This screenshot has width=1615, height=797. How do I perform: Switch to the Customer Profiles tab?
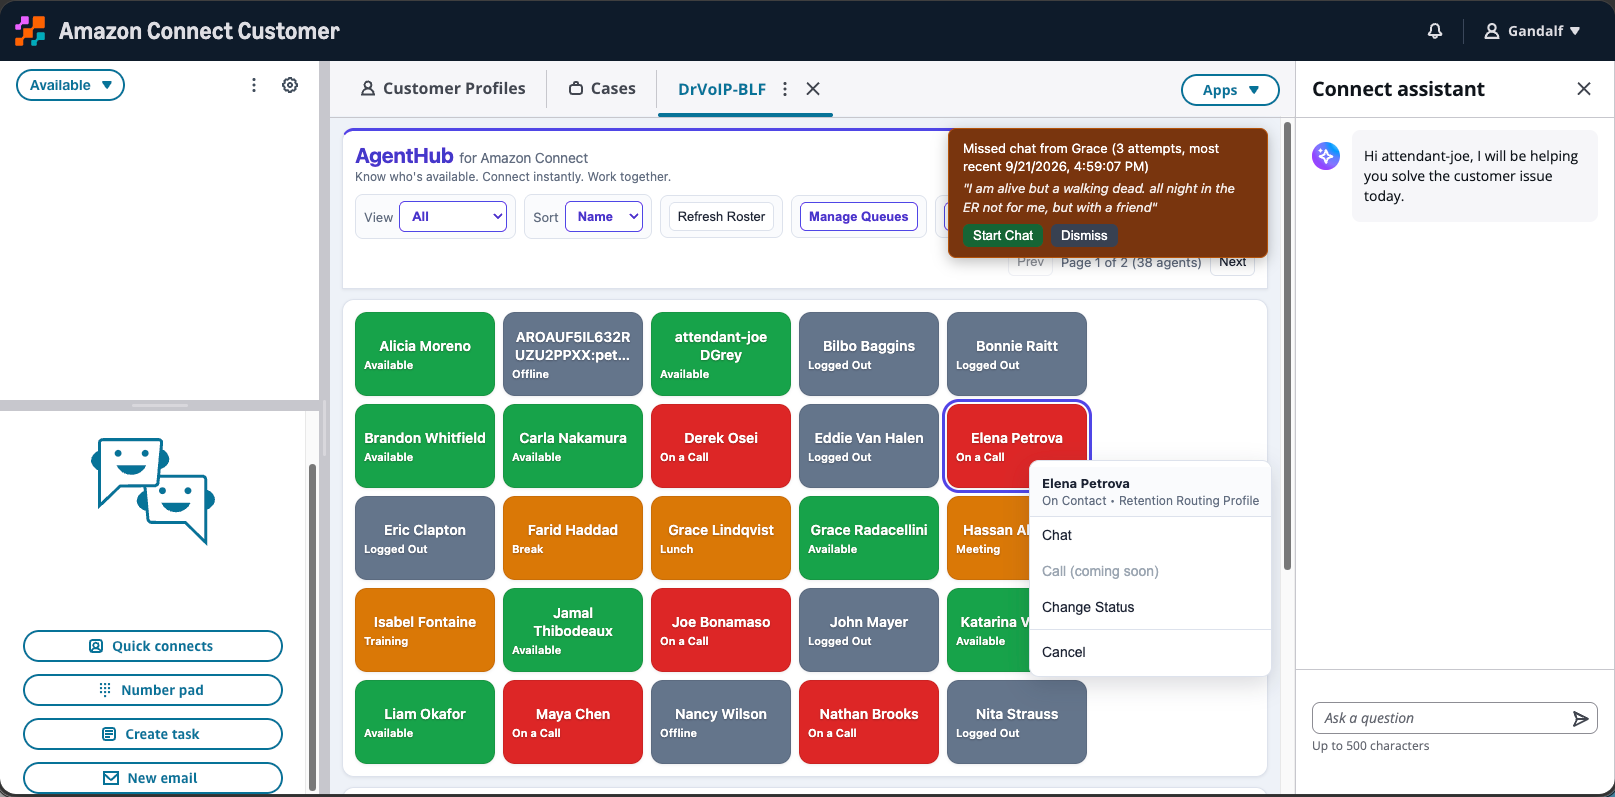442,88
